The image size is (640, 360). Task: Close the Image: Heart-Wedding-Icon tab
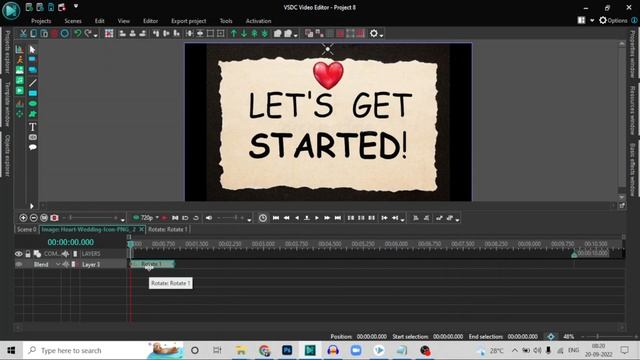141,229
